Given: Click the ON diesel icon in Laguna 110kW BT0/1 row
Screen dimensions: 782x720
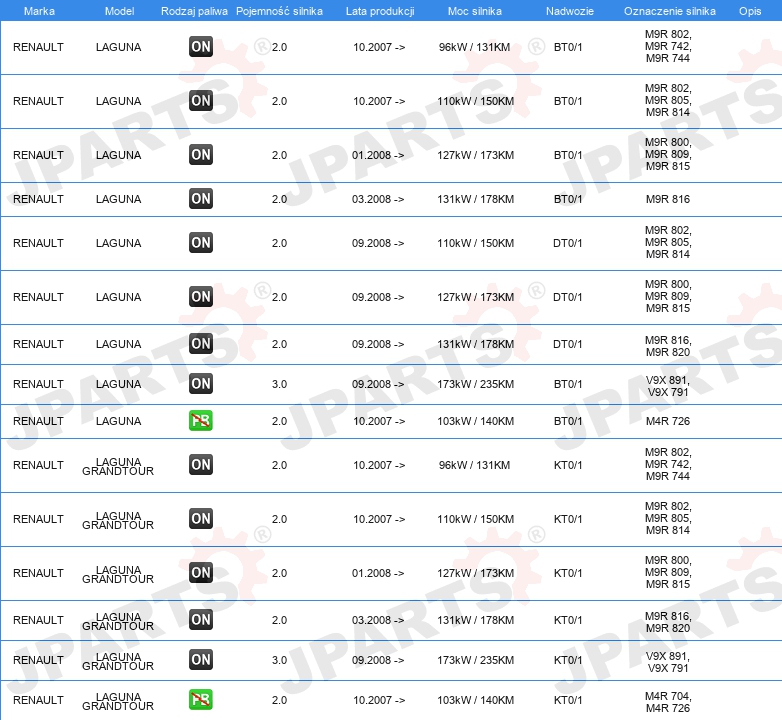Looking at the screenshot, I should tap(201, 101).
